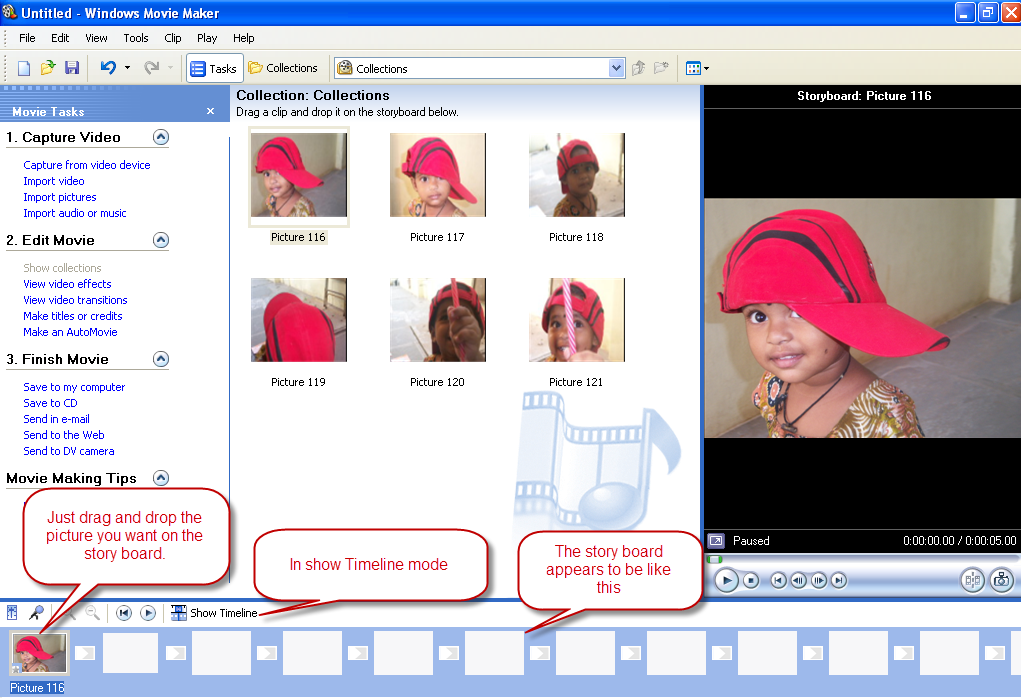Collapse the Edit Movie section
The width and height of the screenshot is (1021, 698).
(160, 240)
